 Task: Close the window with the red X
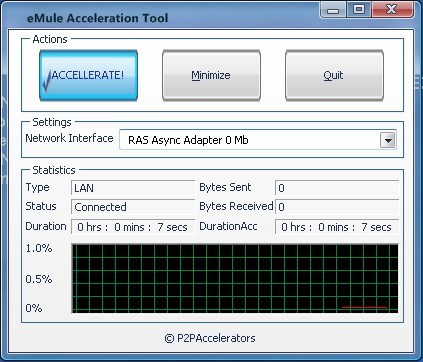(x=392, y=9)
